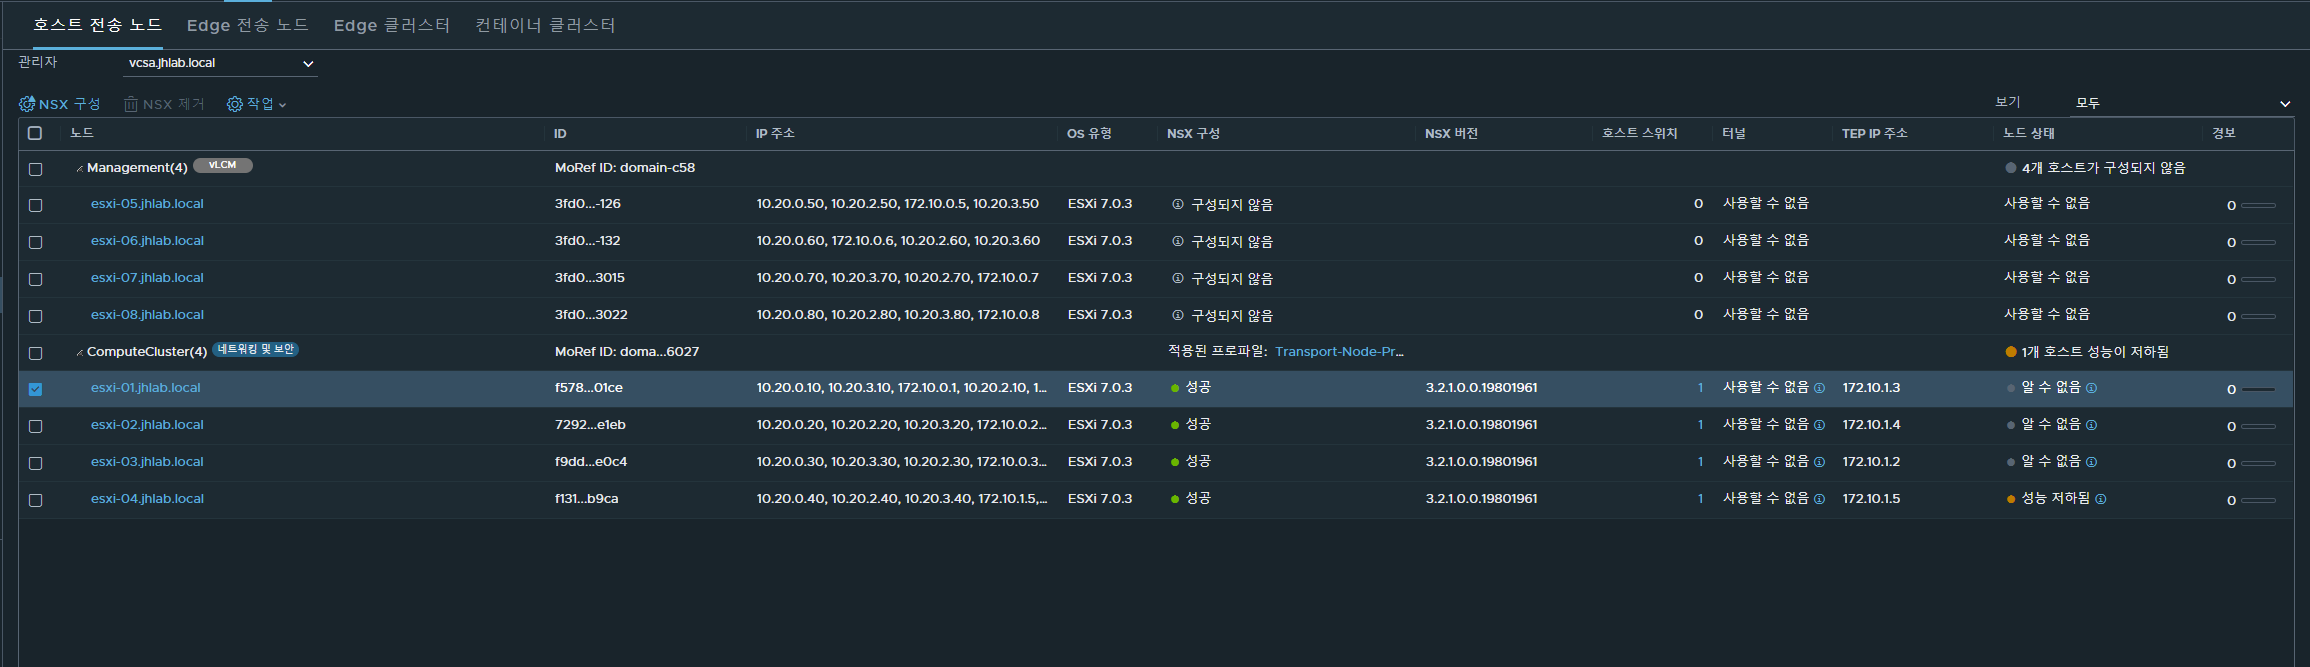The image size is (2310, 667).
Task: Click the 노드 상태 column header
Action: click(2029, 133)
